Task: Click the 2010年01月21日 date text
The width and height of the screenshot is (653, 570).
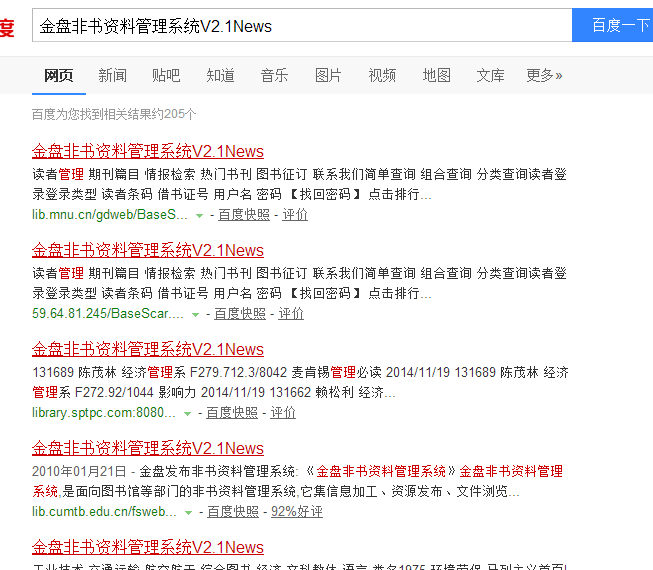Action: click(79, 471)
